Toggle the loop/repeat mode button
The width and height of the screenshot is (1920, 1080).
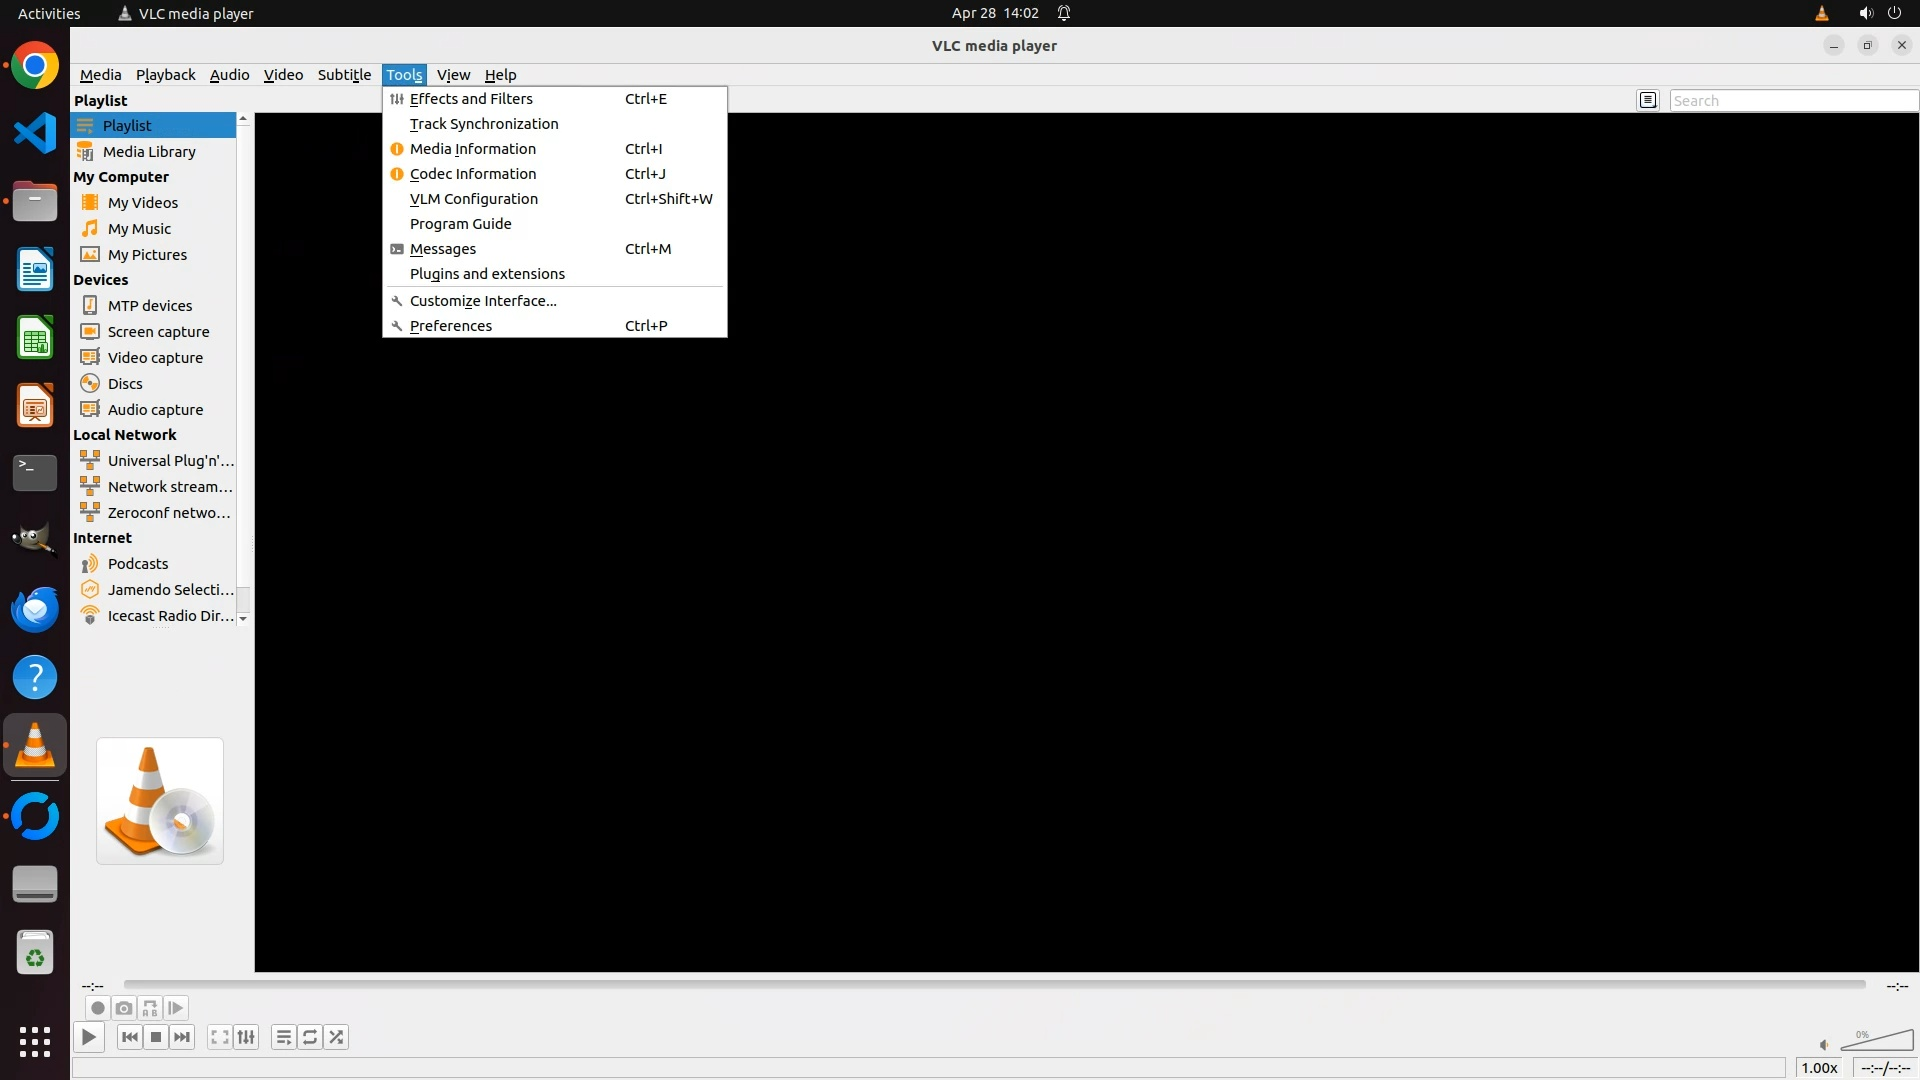[310, 1037]
